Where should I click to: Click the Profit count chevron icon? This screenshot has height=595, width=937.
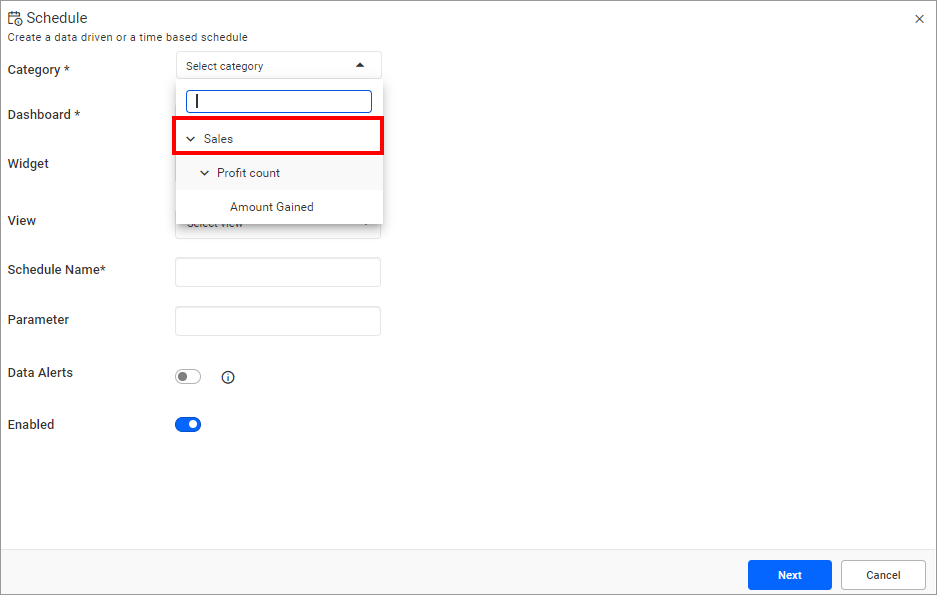[205, 172]
